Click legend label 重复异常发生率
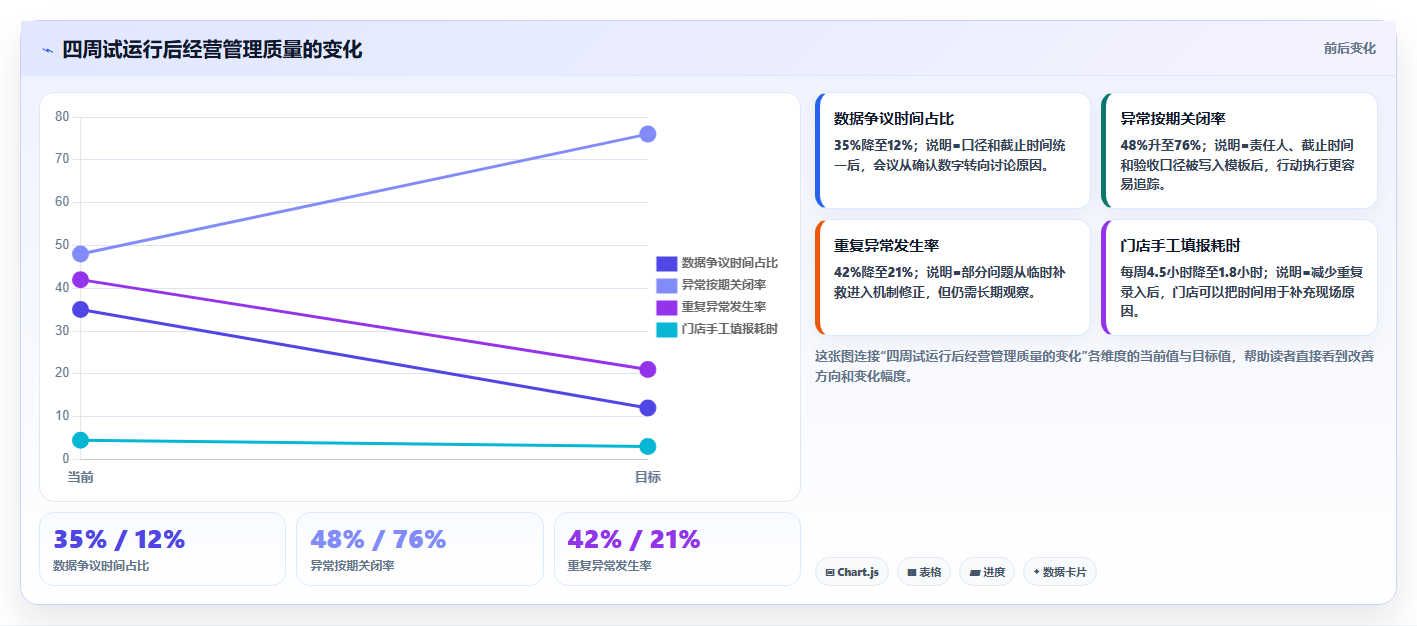Screen dimensions: 1417x626 (724, 307)
